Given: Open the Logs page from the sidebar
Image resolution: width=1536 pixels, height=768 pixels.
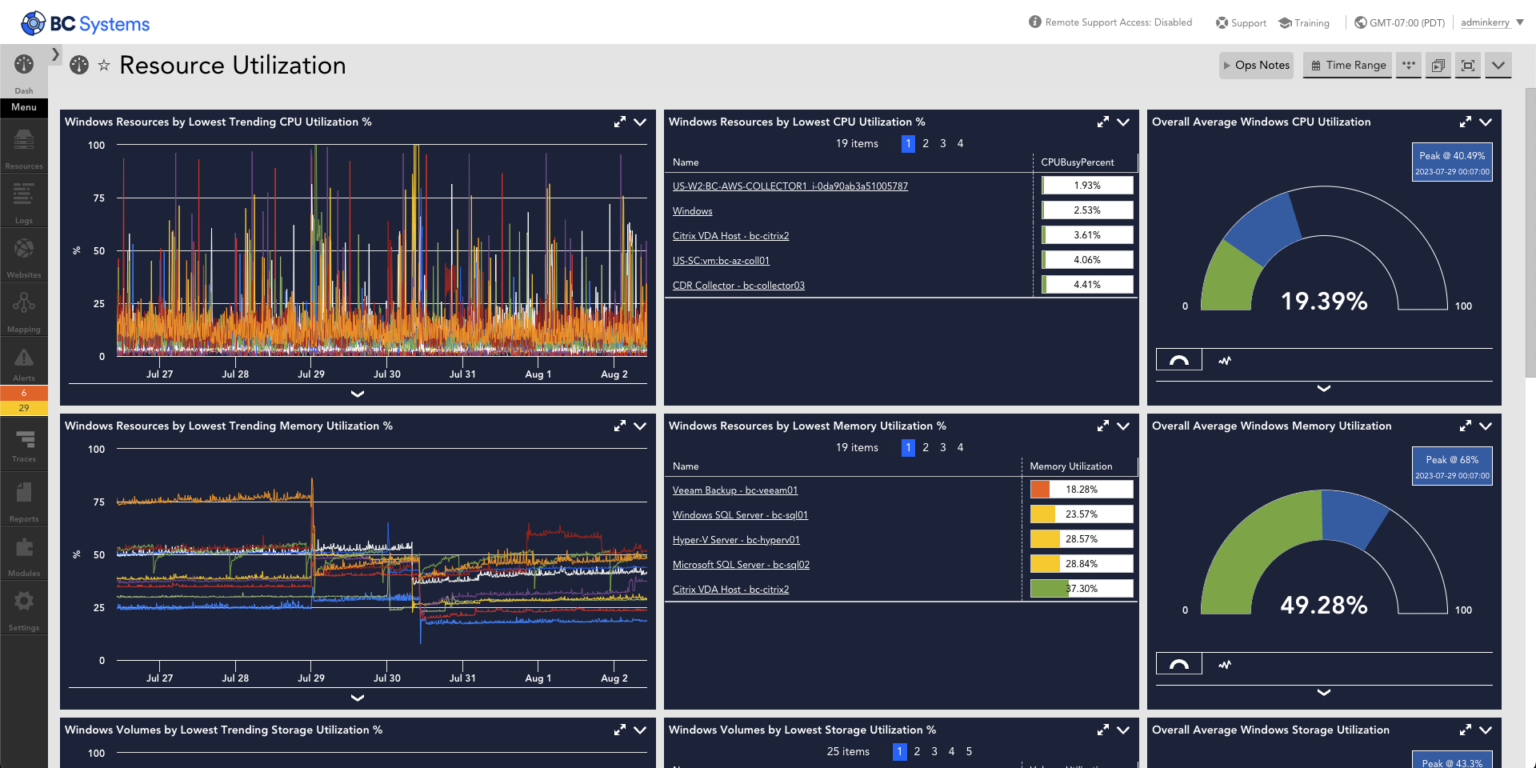Looking at the screenshot, I should (24, 199).
